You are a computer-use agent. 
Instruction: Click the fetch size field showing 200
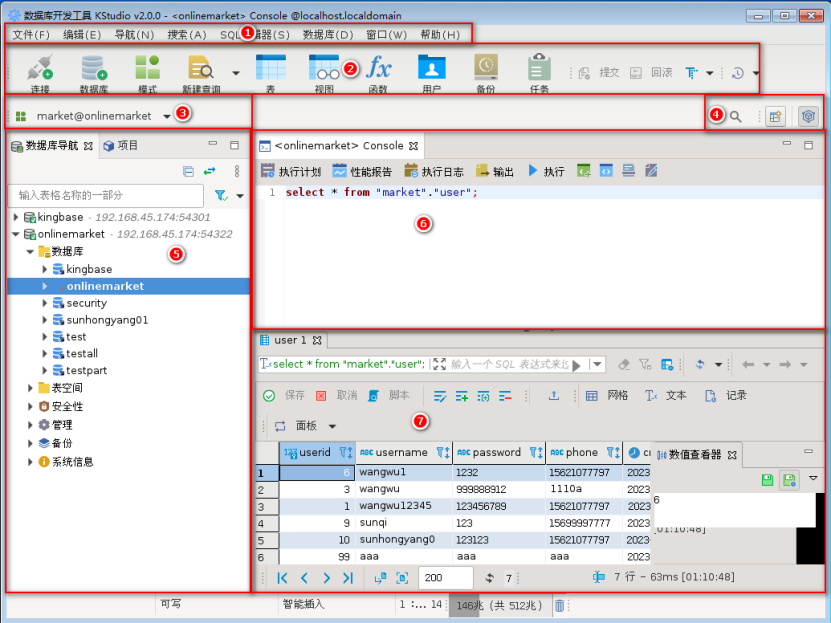(445, 578)
